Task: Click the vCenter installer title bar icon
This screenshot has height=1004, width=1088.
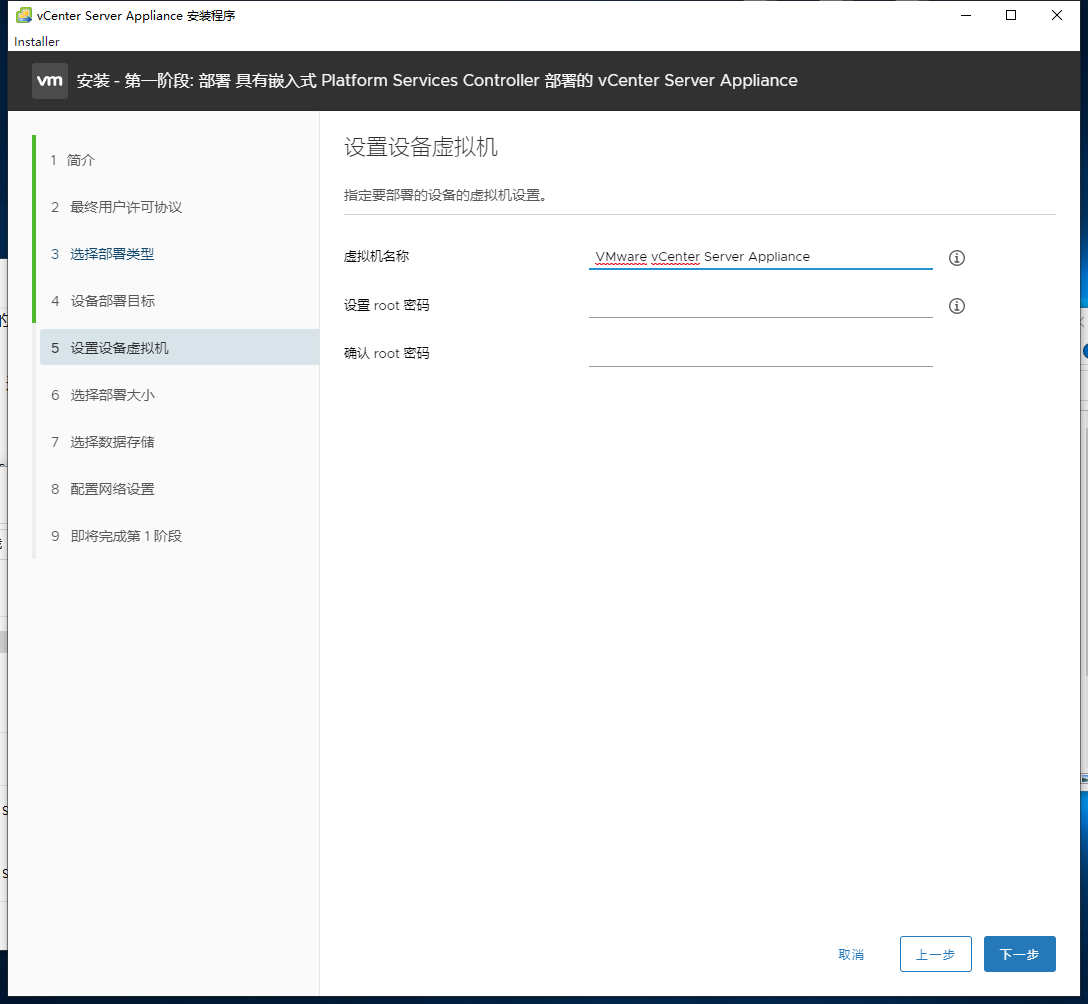Action: [x=24, y=15]
